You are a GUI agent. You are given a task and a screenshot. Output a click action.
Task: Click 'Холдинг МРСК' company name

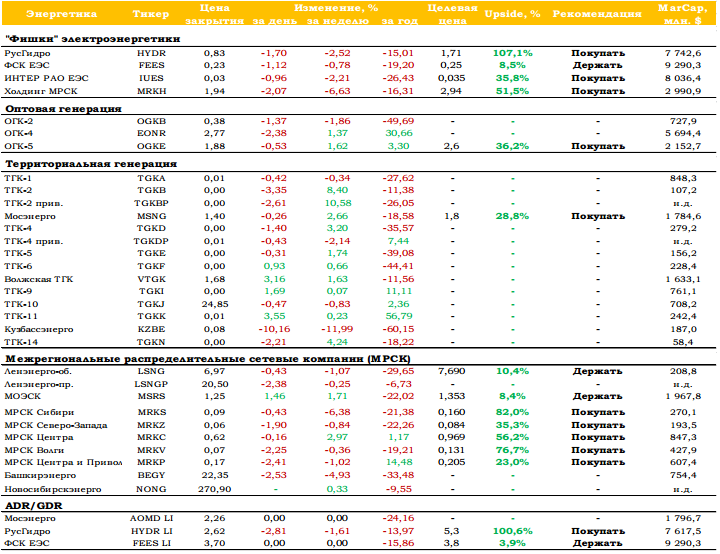coord(41,91)
